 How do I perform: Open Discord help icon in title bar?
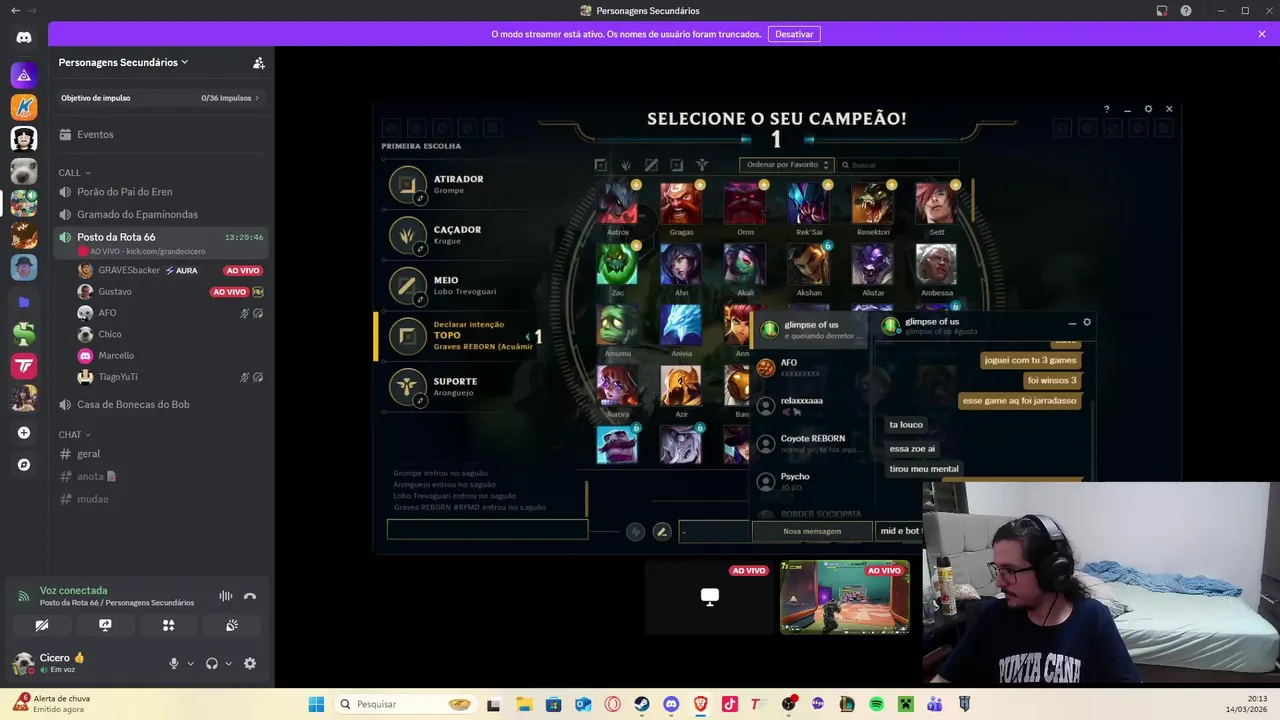[x=1186, y=11]
